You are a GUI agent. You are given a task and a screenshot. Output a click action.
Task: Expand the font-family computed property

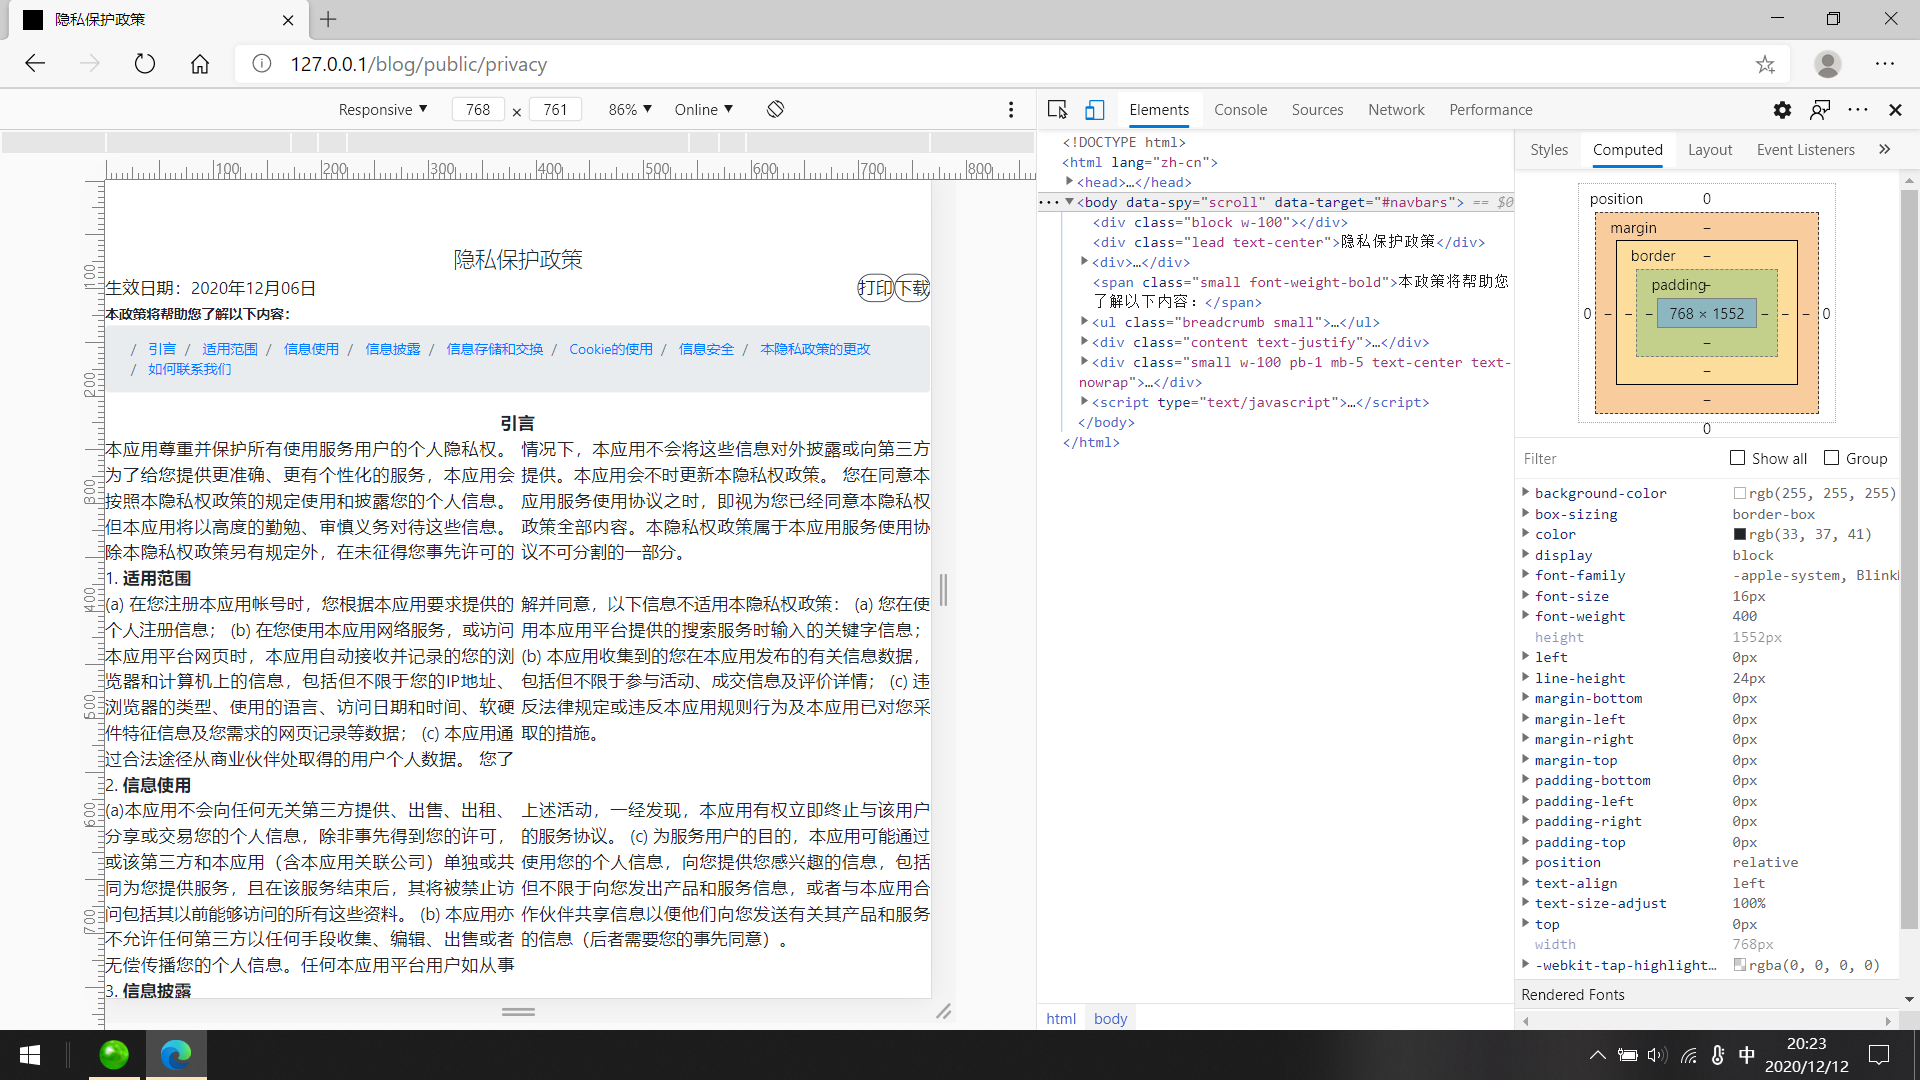(x=1526, y=574)
